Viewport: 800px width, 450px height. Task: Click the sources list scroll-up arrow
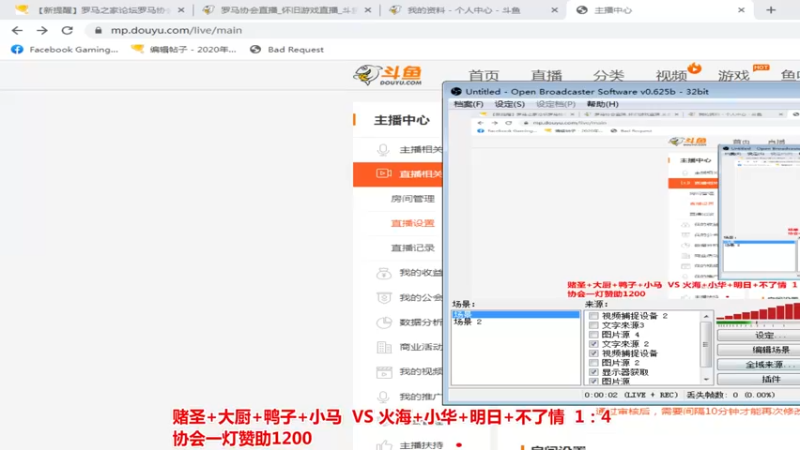coord(706,316)
